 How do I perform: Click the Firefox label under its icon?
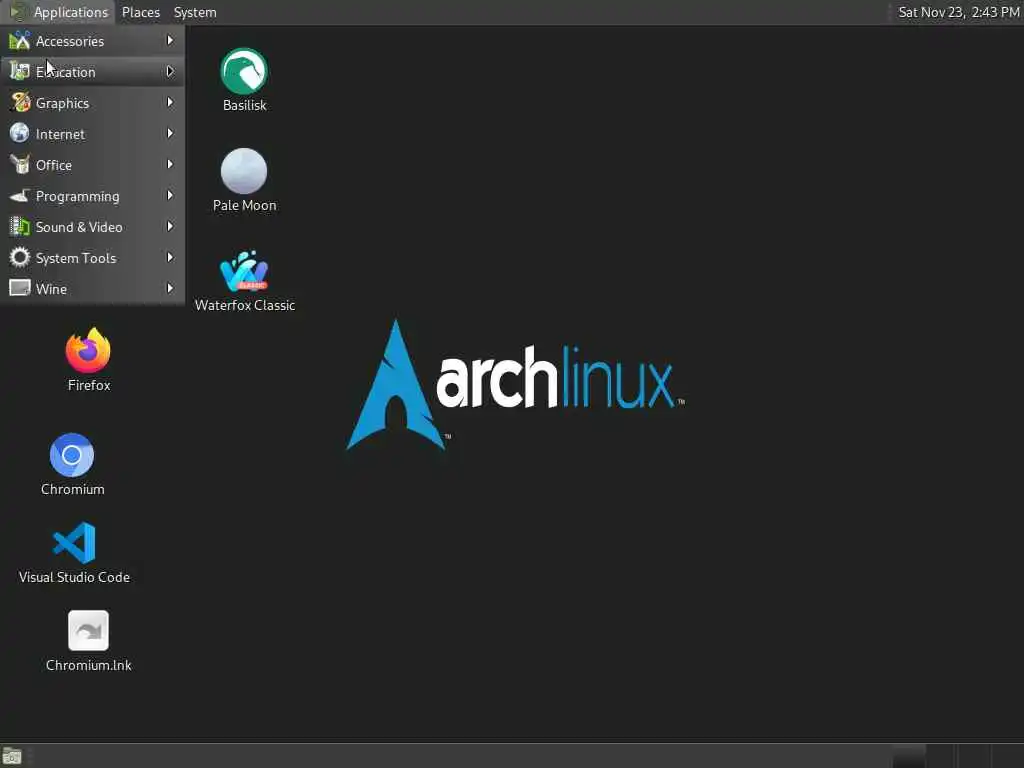pos(89,385)
